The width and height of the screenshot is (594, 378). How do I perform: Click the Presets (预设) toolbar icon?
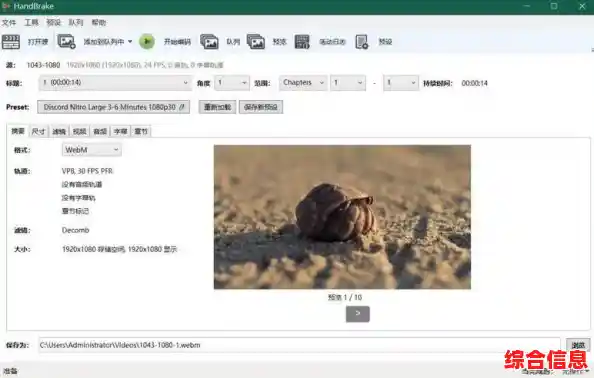tap(361, 42)
